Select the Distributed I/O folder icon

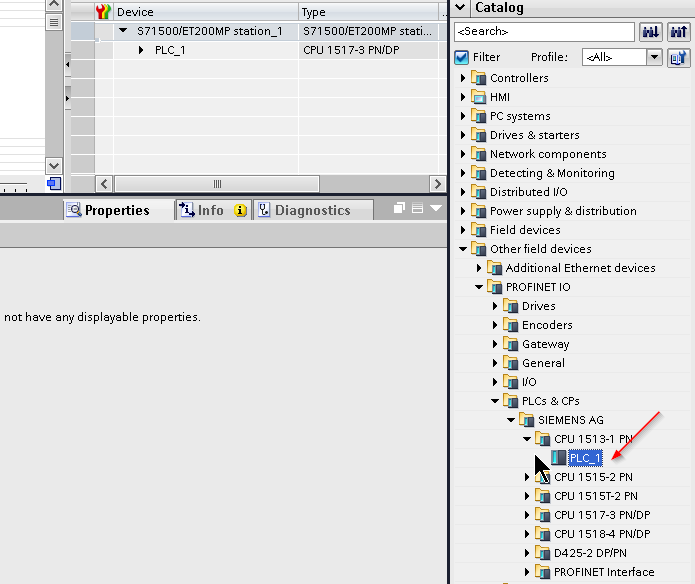pyautogui.click(x=479, y=192)
